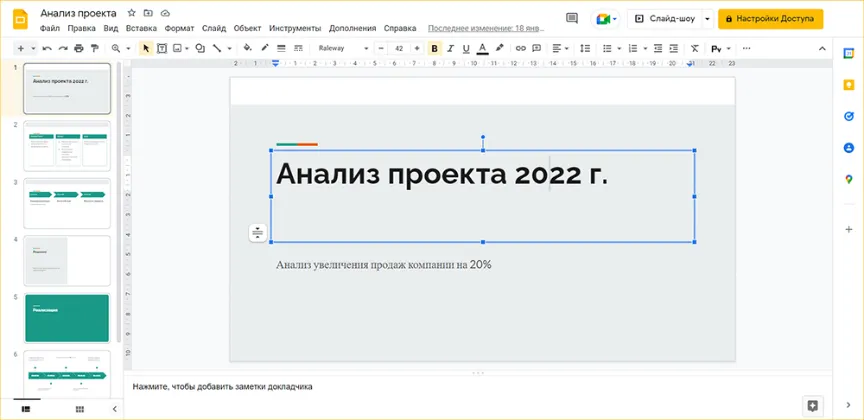Toggle bold formatting

pyautogui.click(x=434, y=49)
